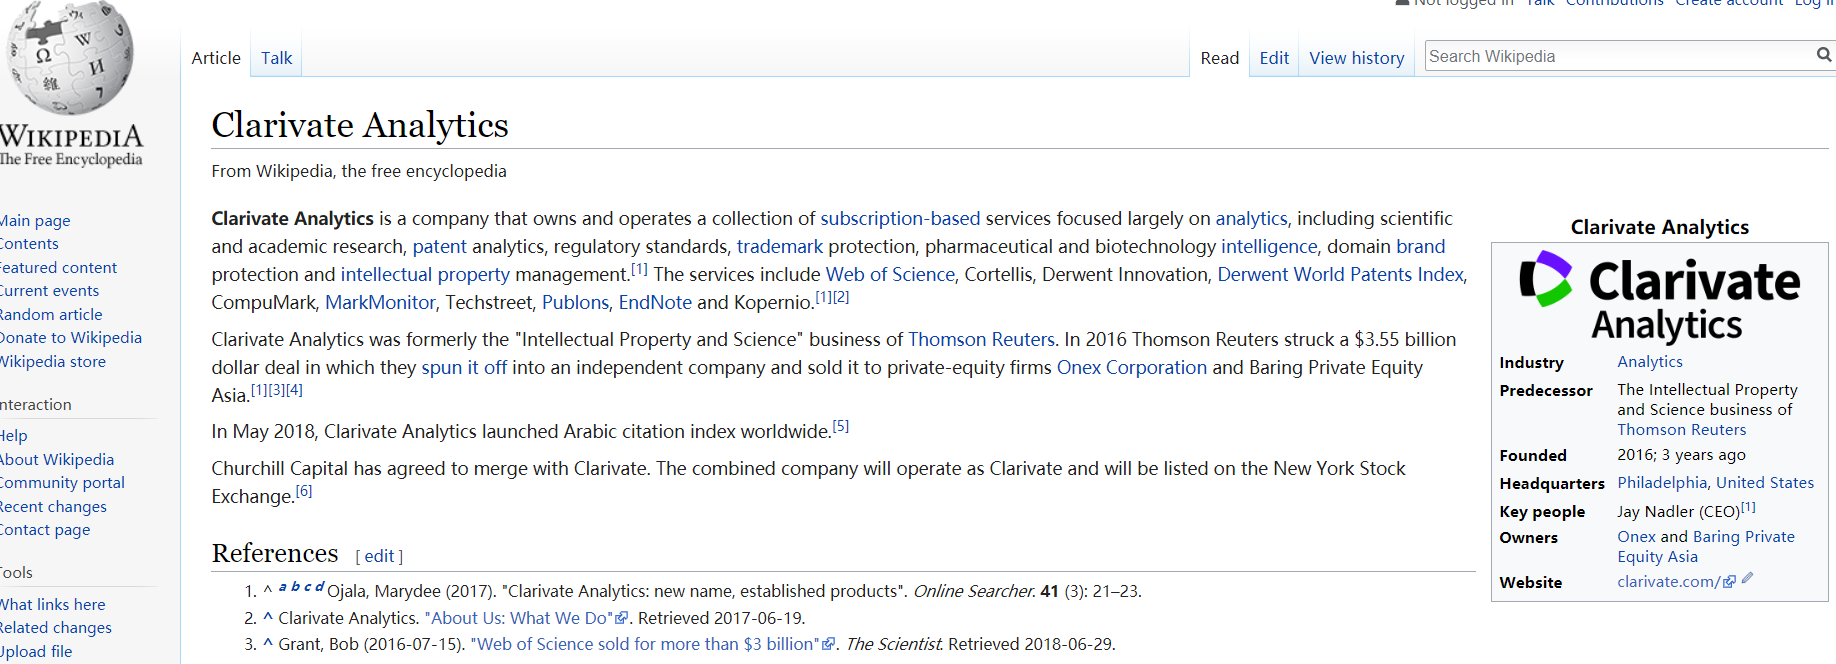The width and height of the screenshot is (1836, 664).
Task: Open About Us: What We Do reference
Action: pyautogui.click(x=519, y=619)
